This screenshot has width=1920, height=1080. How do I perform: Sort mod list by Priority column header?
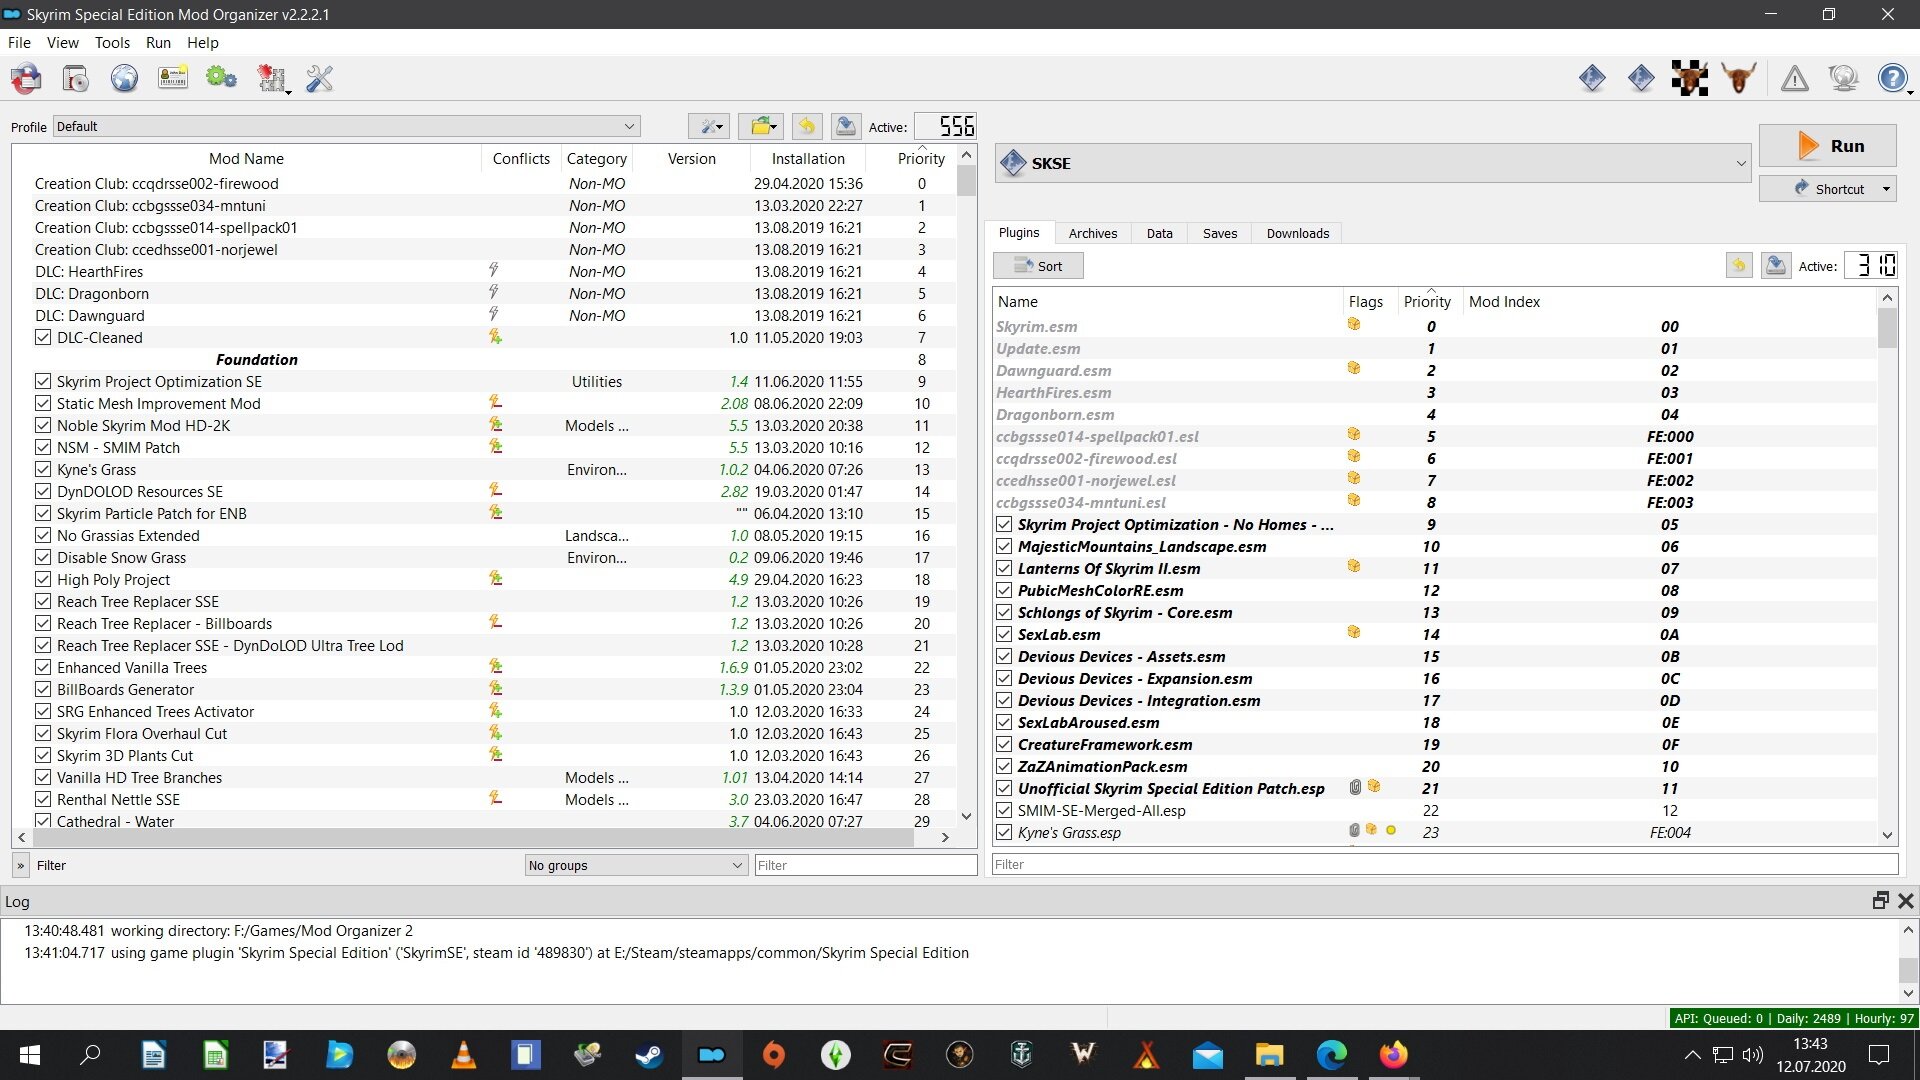[x=921, y=158]
